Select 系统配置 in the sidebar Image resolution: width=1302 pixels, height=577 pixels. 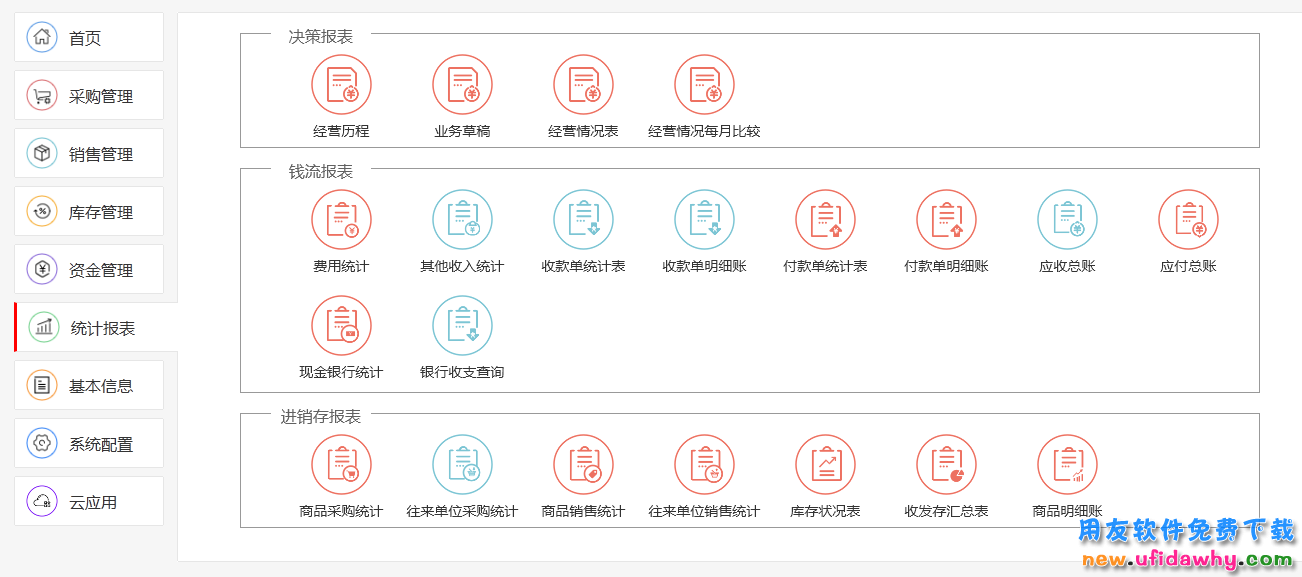tap(89, 444)
